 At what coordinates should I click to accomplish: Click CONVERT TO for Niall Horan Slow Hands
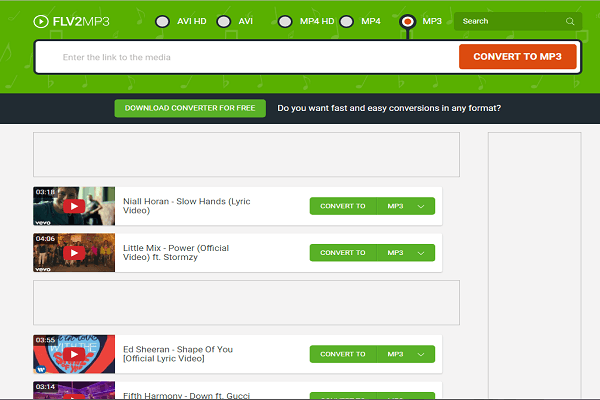tap(343, 206)
